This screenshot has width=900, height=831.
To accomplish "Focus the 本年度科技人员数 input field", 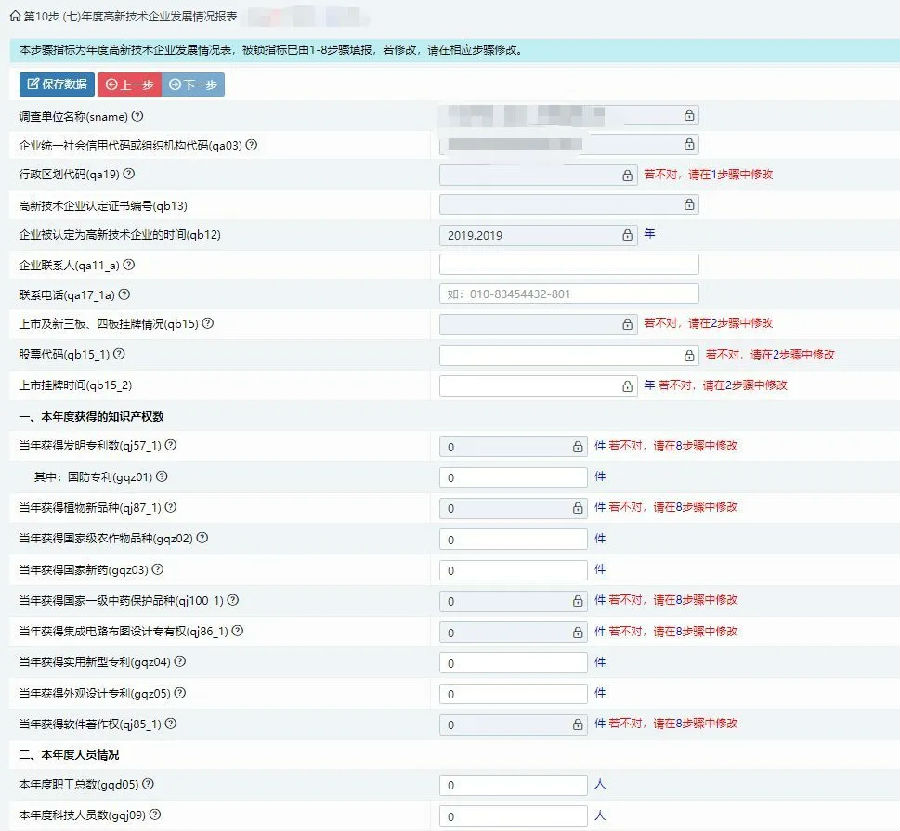I will coord(513,816).
